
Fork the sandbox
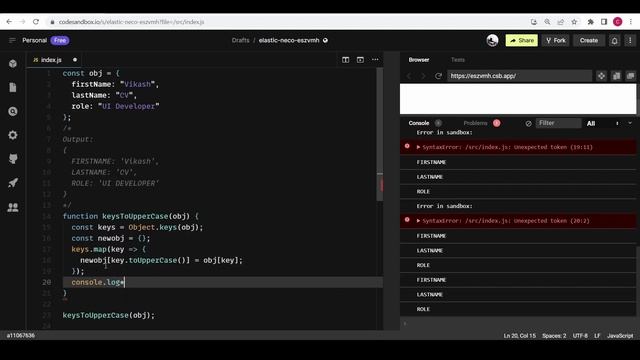click(556, 40)
